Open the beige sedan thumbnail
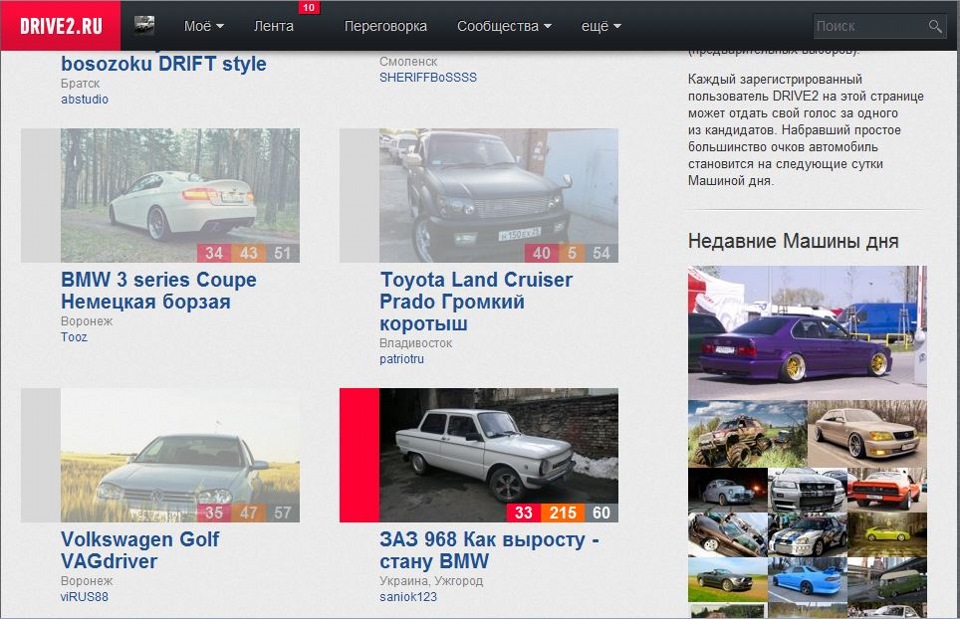The width and height of the screenshot is (960, 619). (x=867, y=433)
